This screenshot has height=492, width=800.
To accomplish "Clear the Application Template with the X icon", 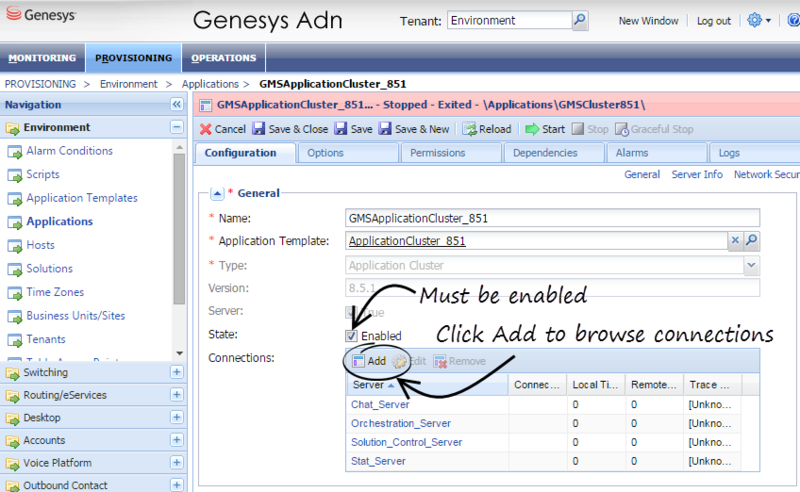I will coord(735,240).
